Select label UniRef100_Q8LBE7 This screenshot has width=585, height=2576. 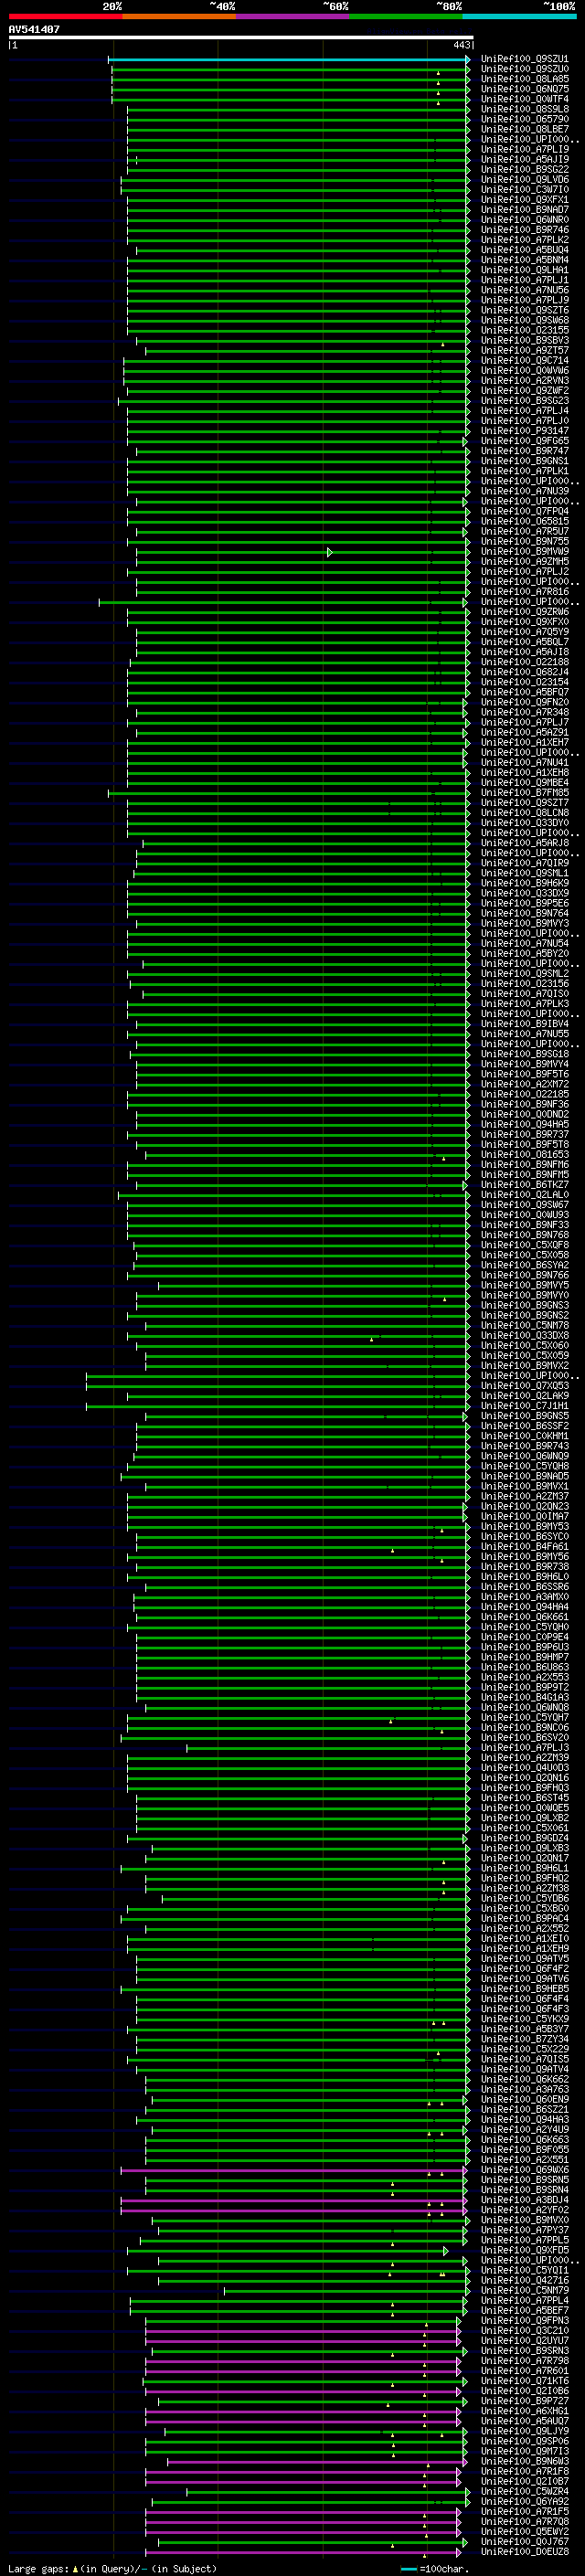(525, 130)
